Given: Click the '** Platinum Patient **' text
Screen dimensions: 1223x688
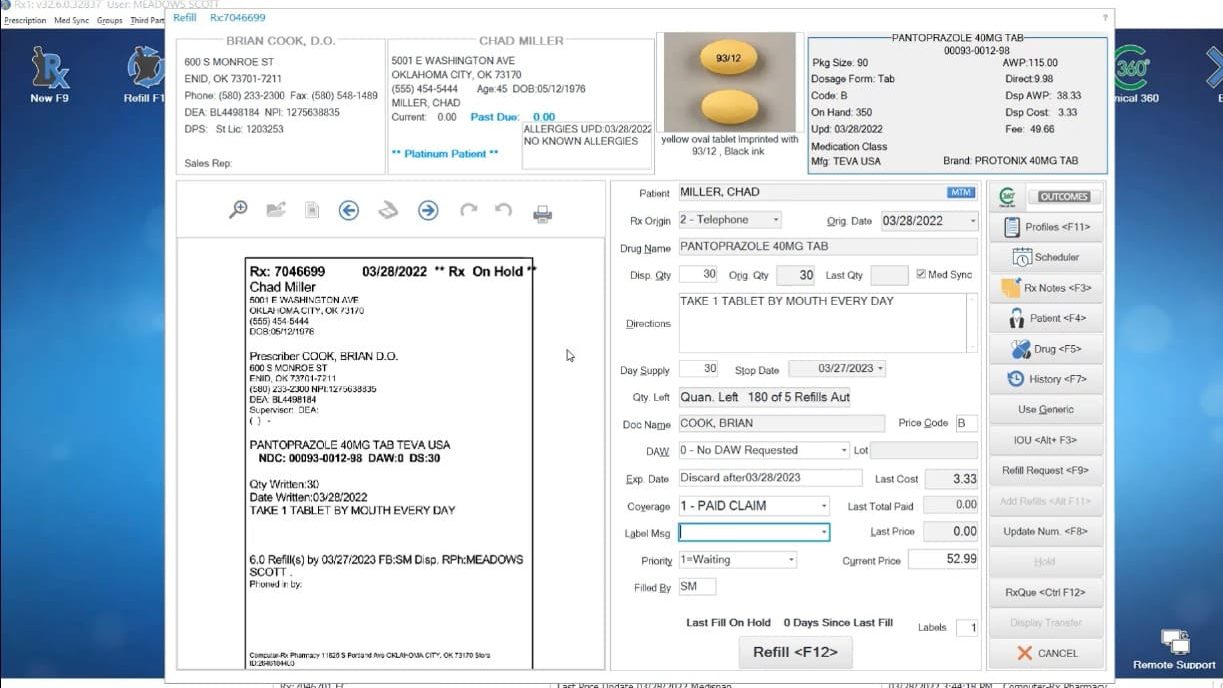Looking at the screenshot, I should 445,154.
